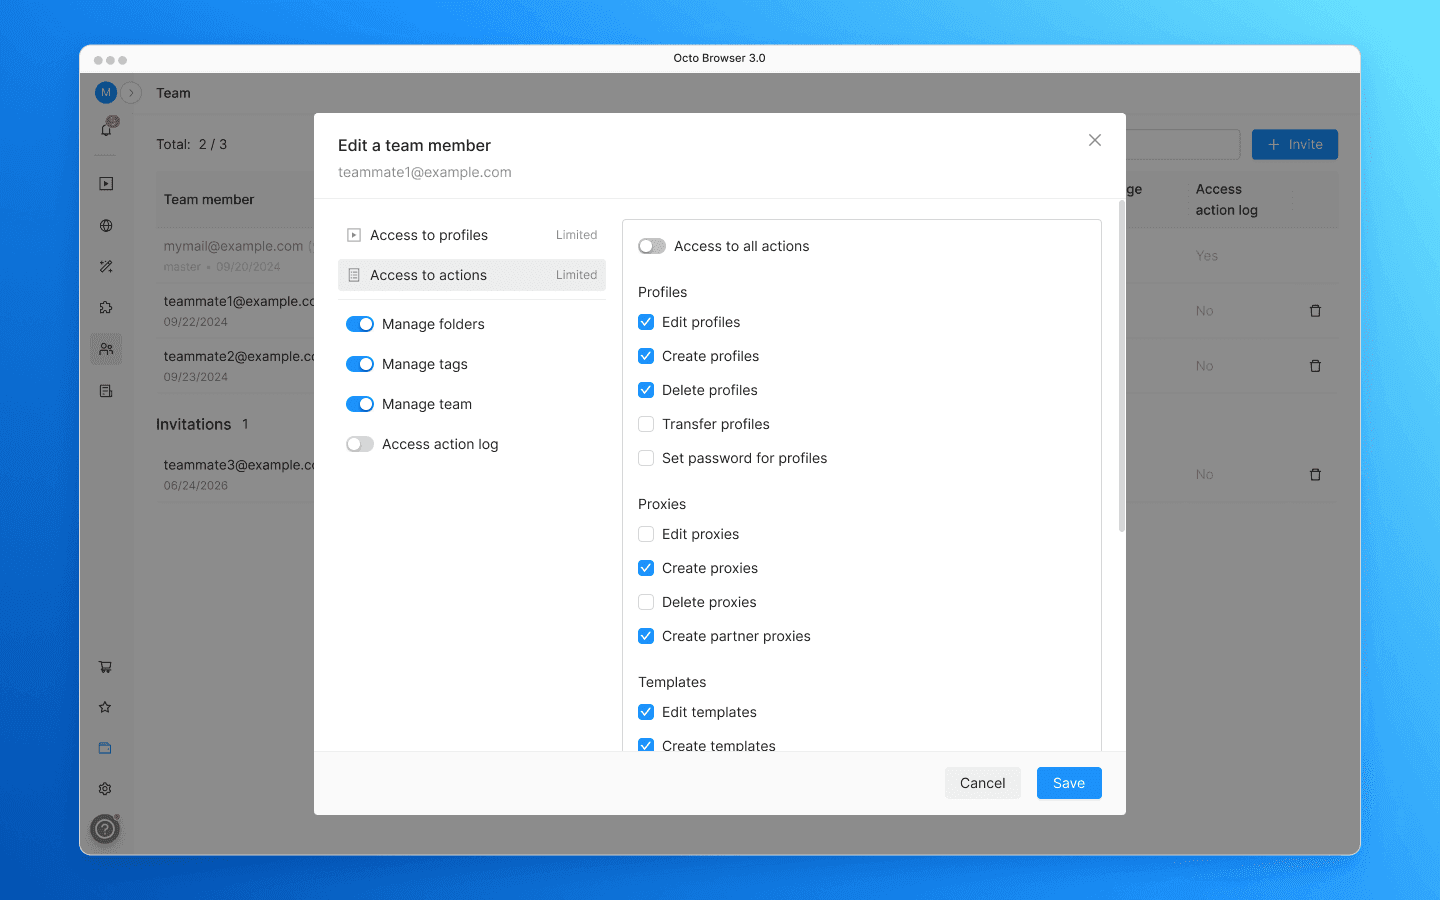Open the notifications bell icon in sidebar
The height and width of the screenshot is (900, 1440).
[107, 128]
